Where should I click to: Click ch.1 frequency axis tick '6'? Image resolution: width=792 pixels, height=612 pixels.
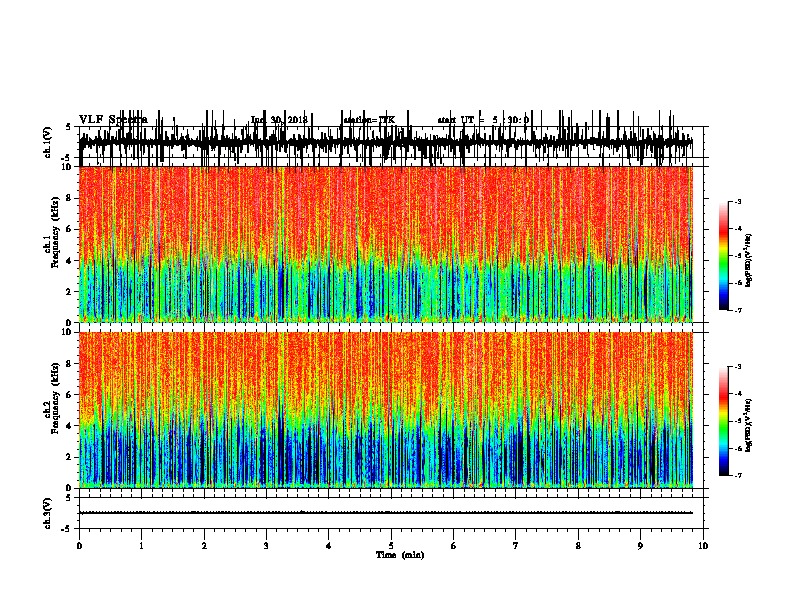click(x=70, y=229)
